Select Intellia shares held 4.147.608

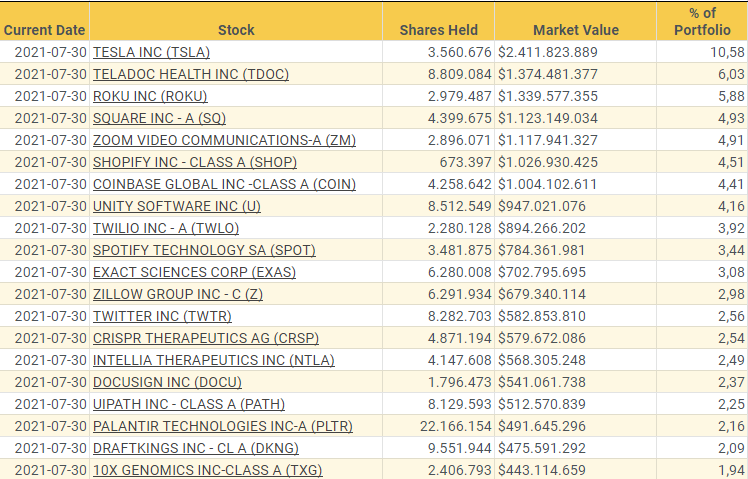[x=459, y=359]
